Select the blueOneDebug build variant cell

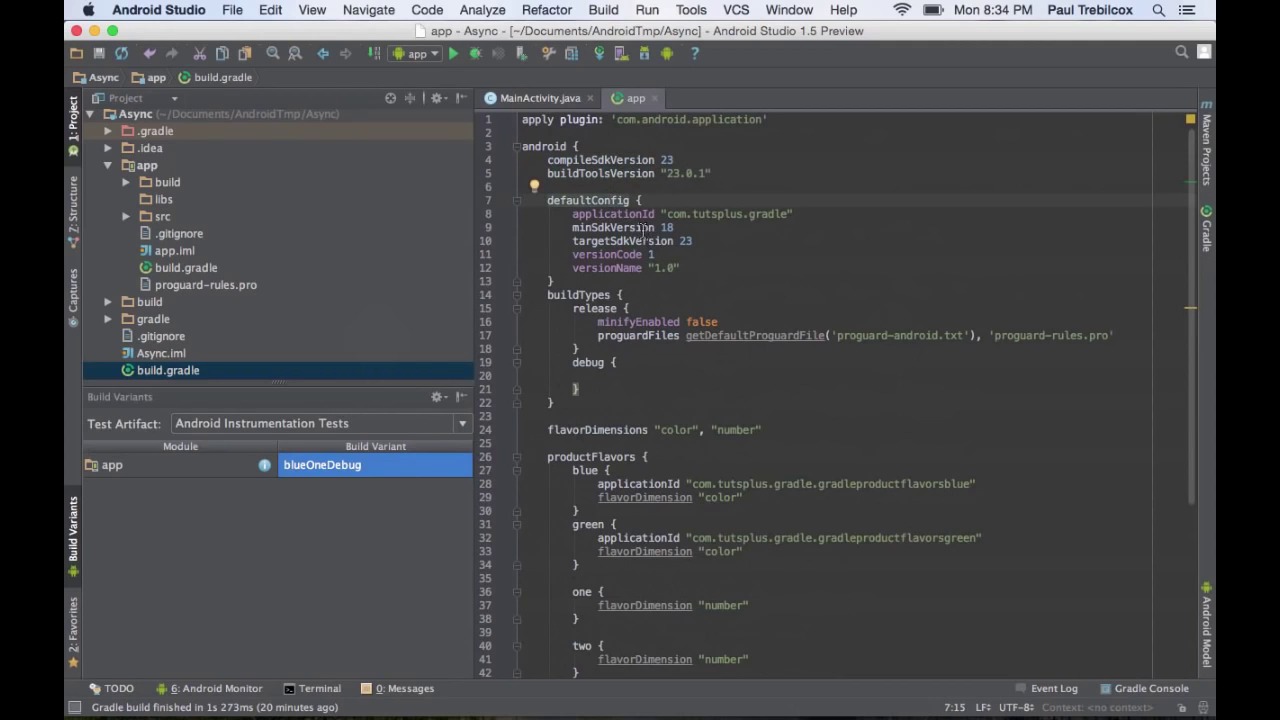(x=375, y=465)
